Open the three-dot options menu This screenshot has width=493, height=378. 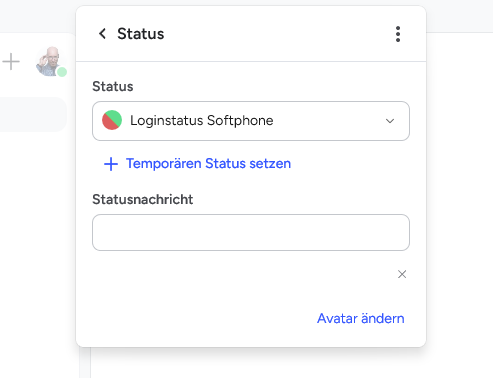(x=398, y=34)
